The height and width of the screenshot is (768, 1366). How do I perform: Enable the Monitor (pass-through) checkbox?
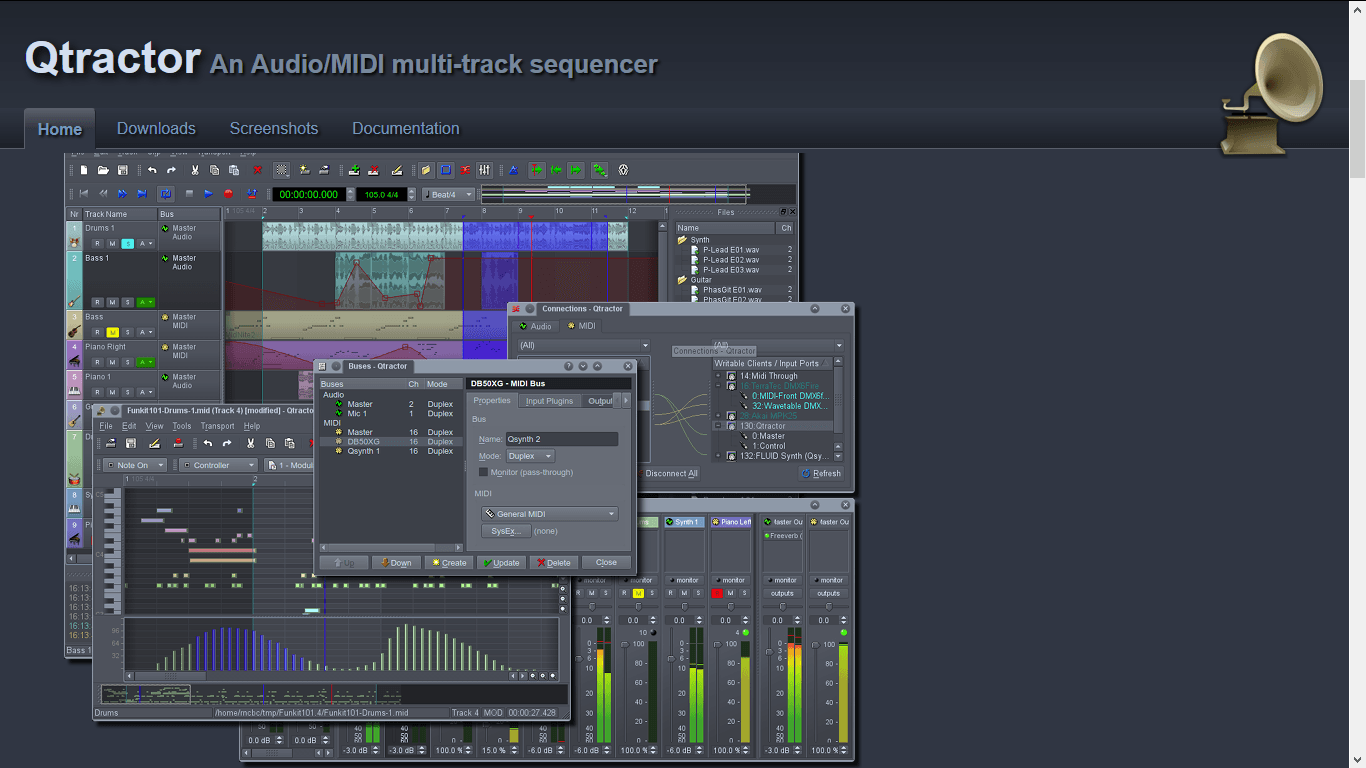[x=483, y=472]
